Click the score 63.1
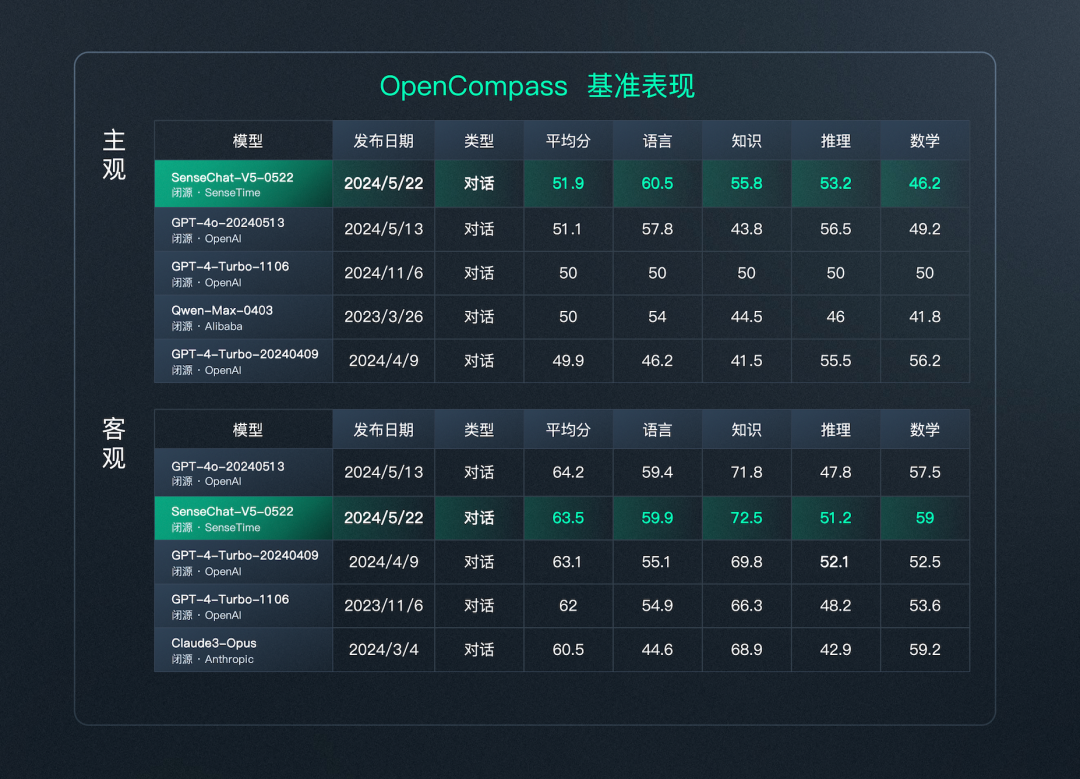This screenshot has width=1080, height=779. tap(567, 562)
